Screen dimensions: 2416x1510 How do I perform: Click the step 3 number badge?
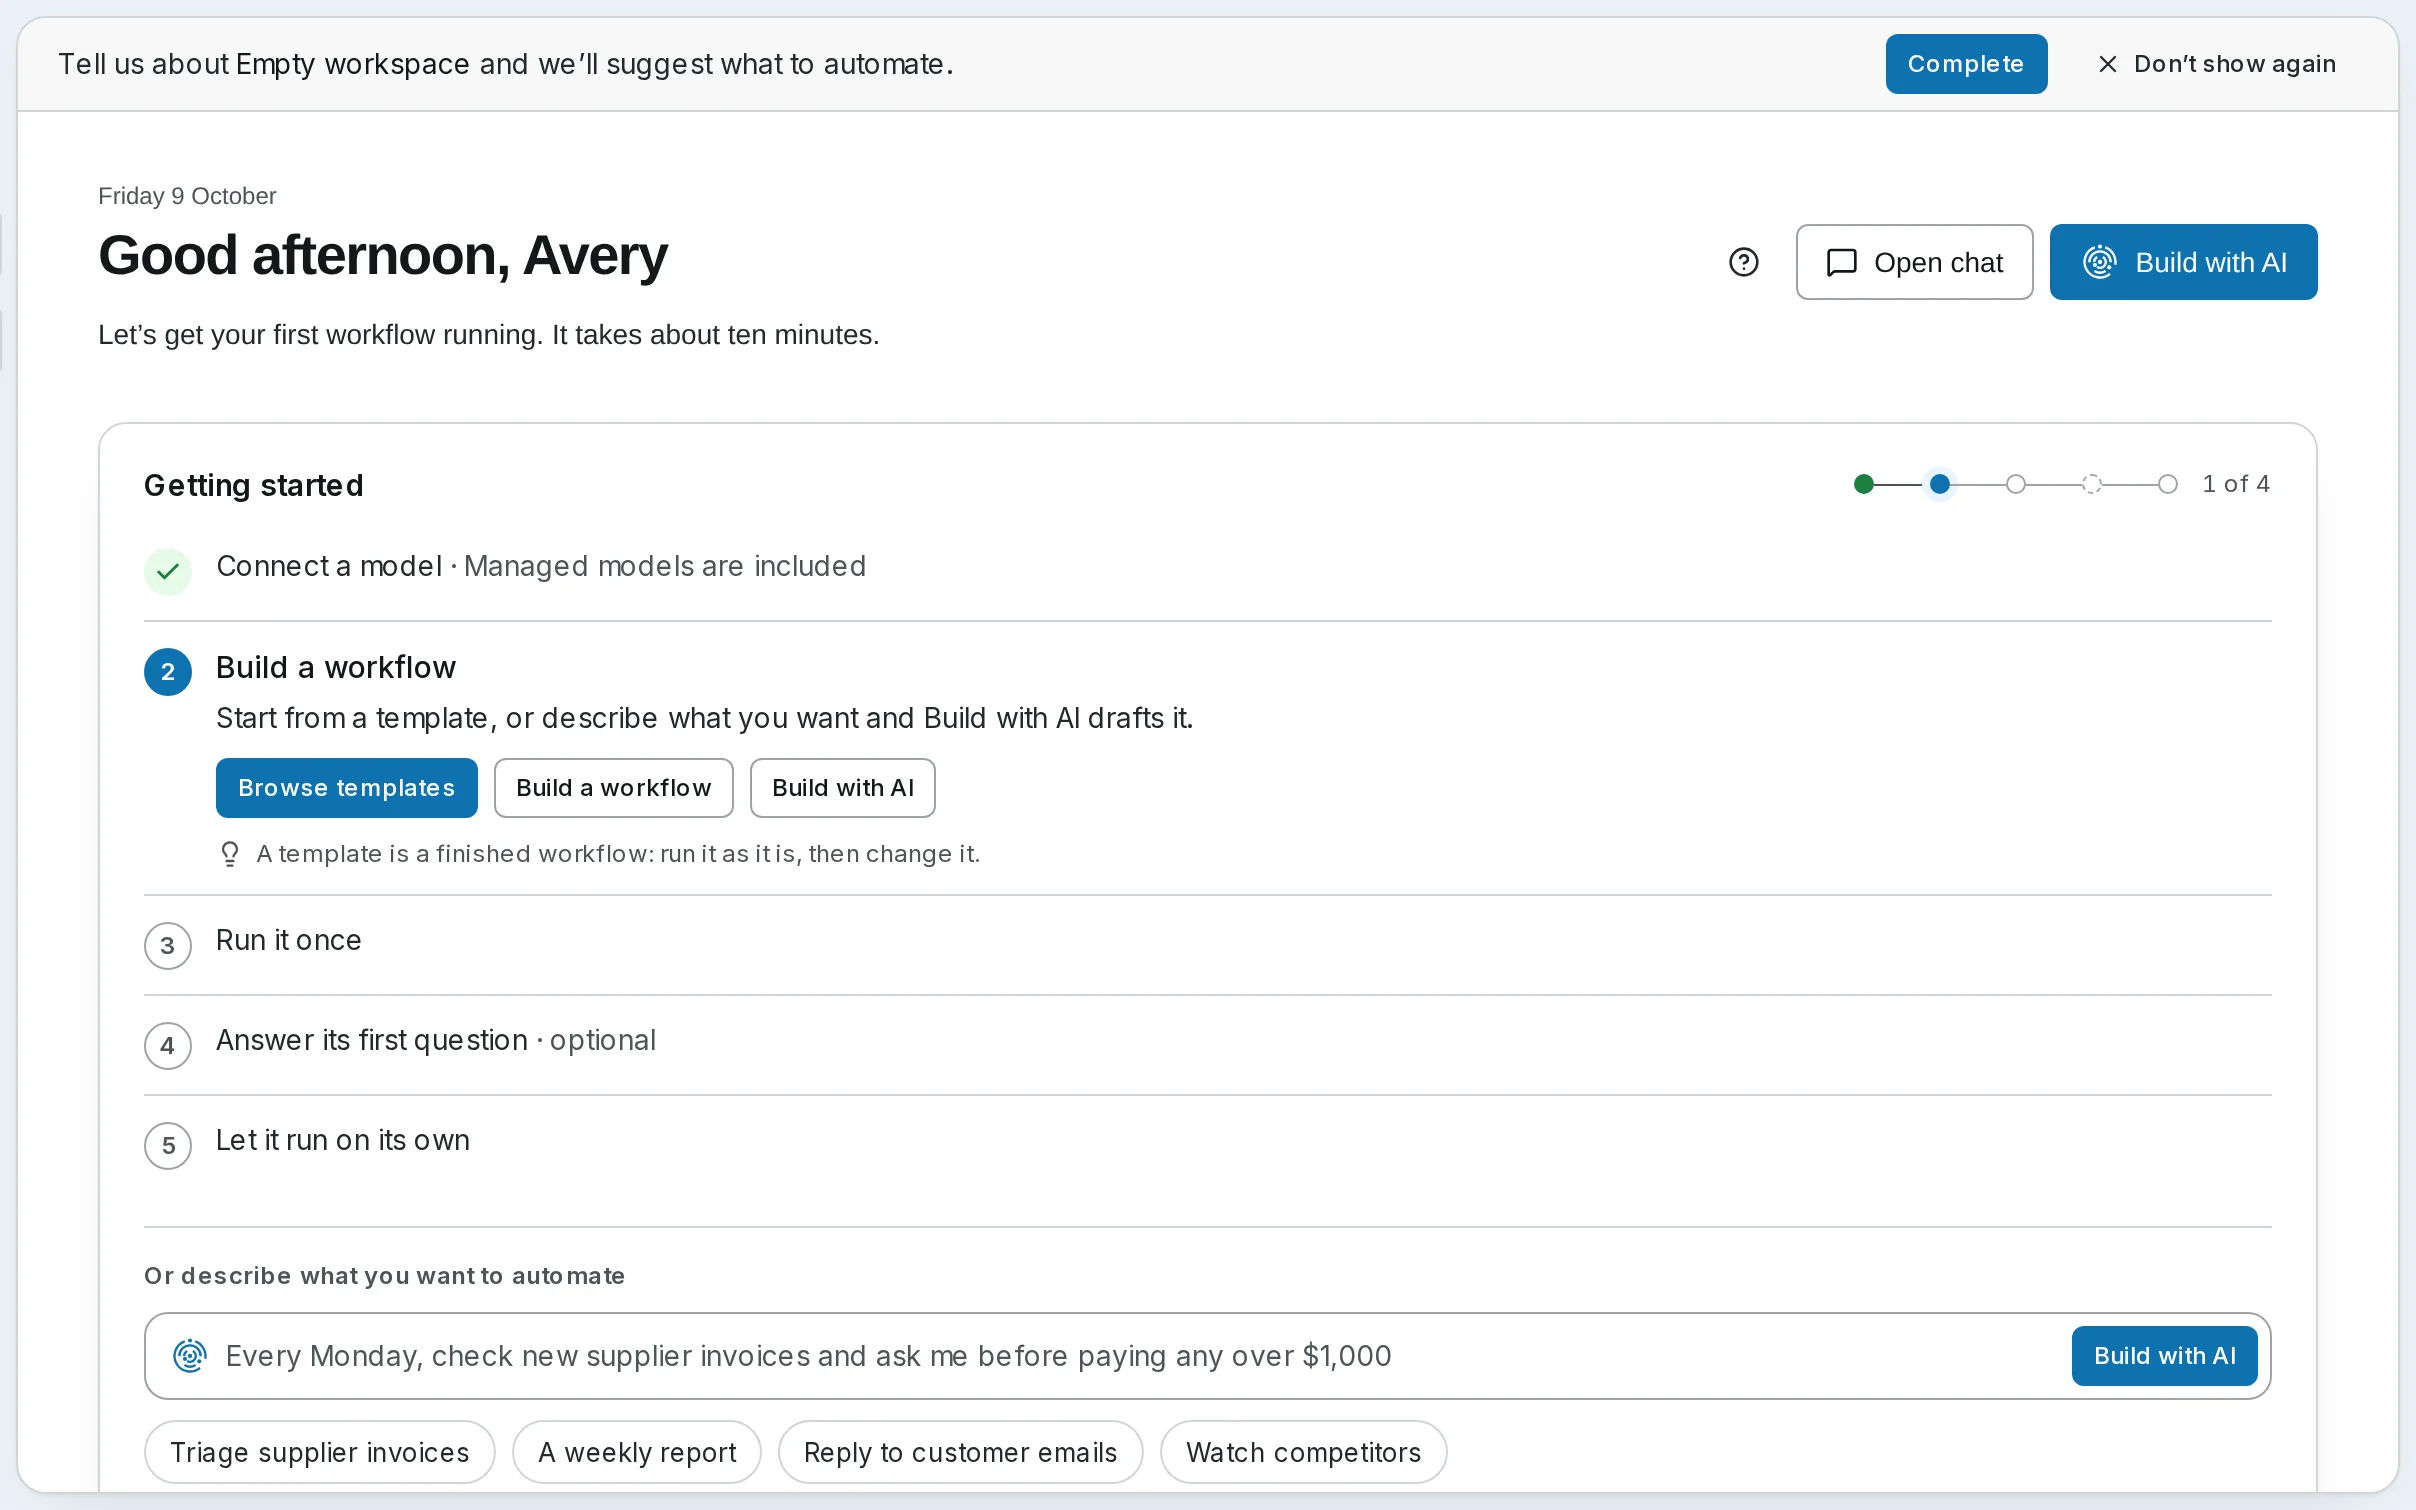(x=168, y=946)
